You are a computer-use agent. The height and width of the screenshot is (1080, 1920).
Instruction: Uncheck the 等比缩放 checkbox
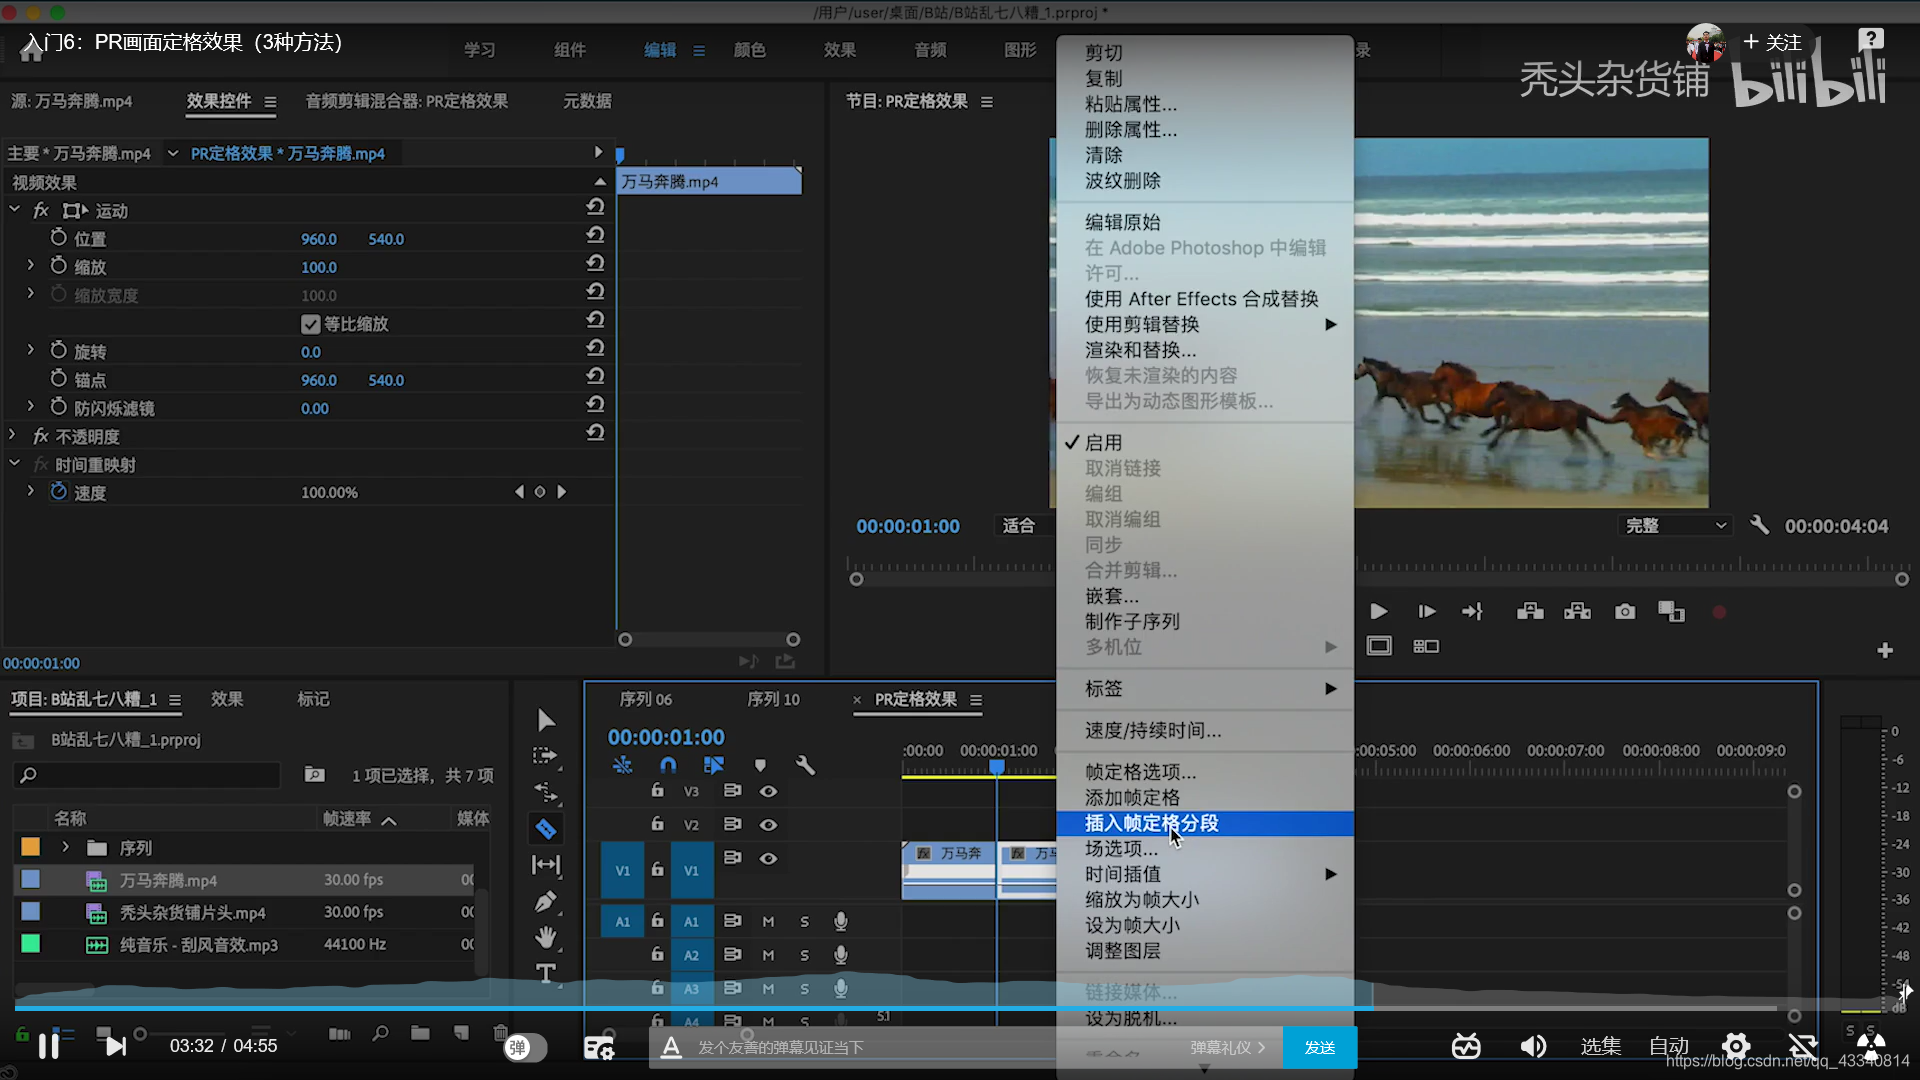310,324
